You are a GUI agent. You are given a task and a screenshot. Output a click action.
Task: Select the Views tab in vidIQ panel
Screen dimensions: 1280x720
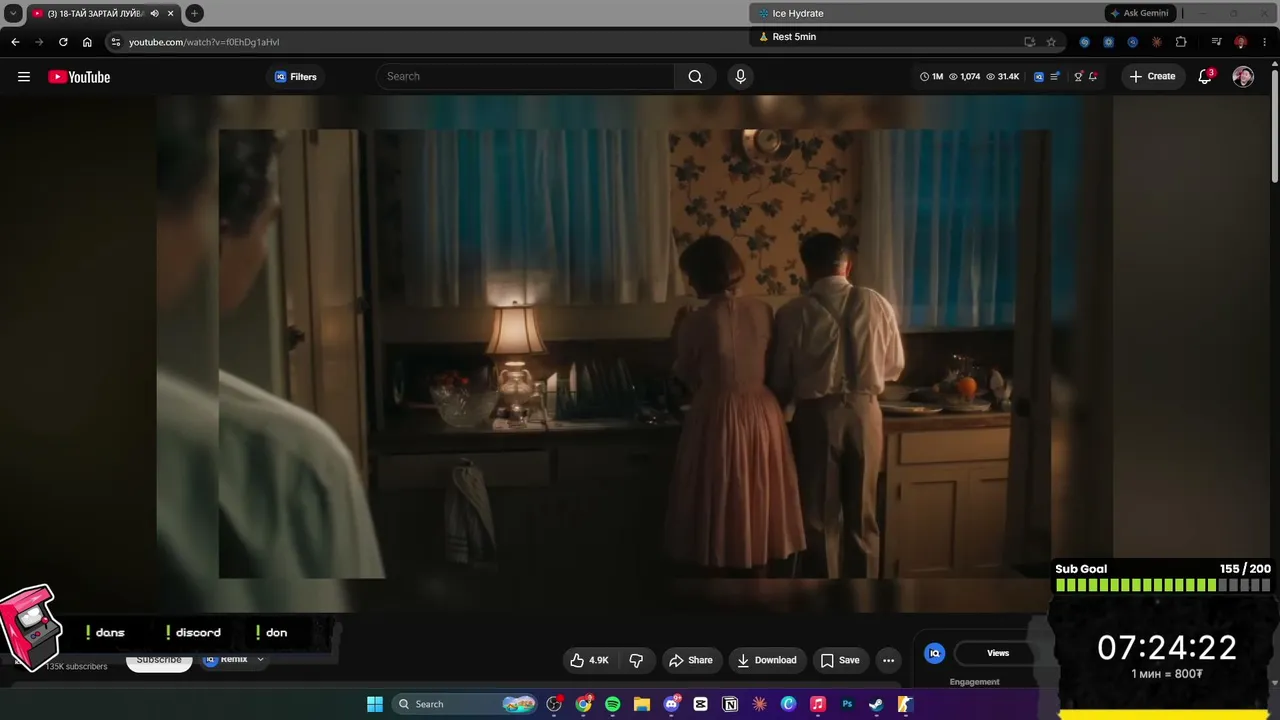point(998,653)
